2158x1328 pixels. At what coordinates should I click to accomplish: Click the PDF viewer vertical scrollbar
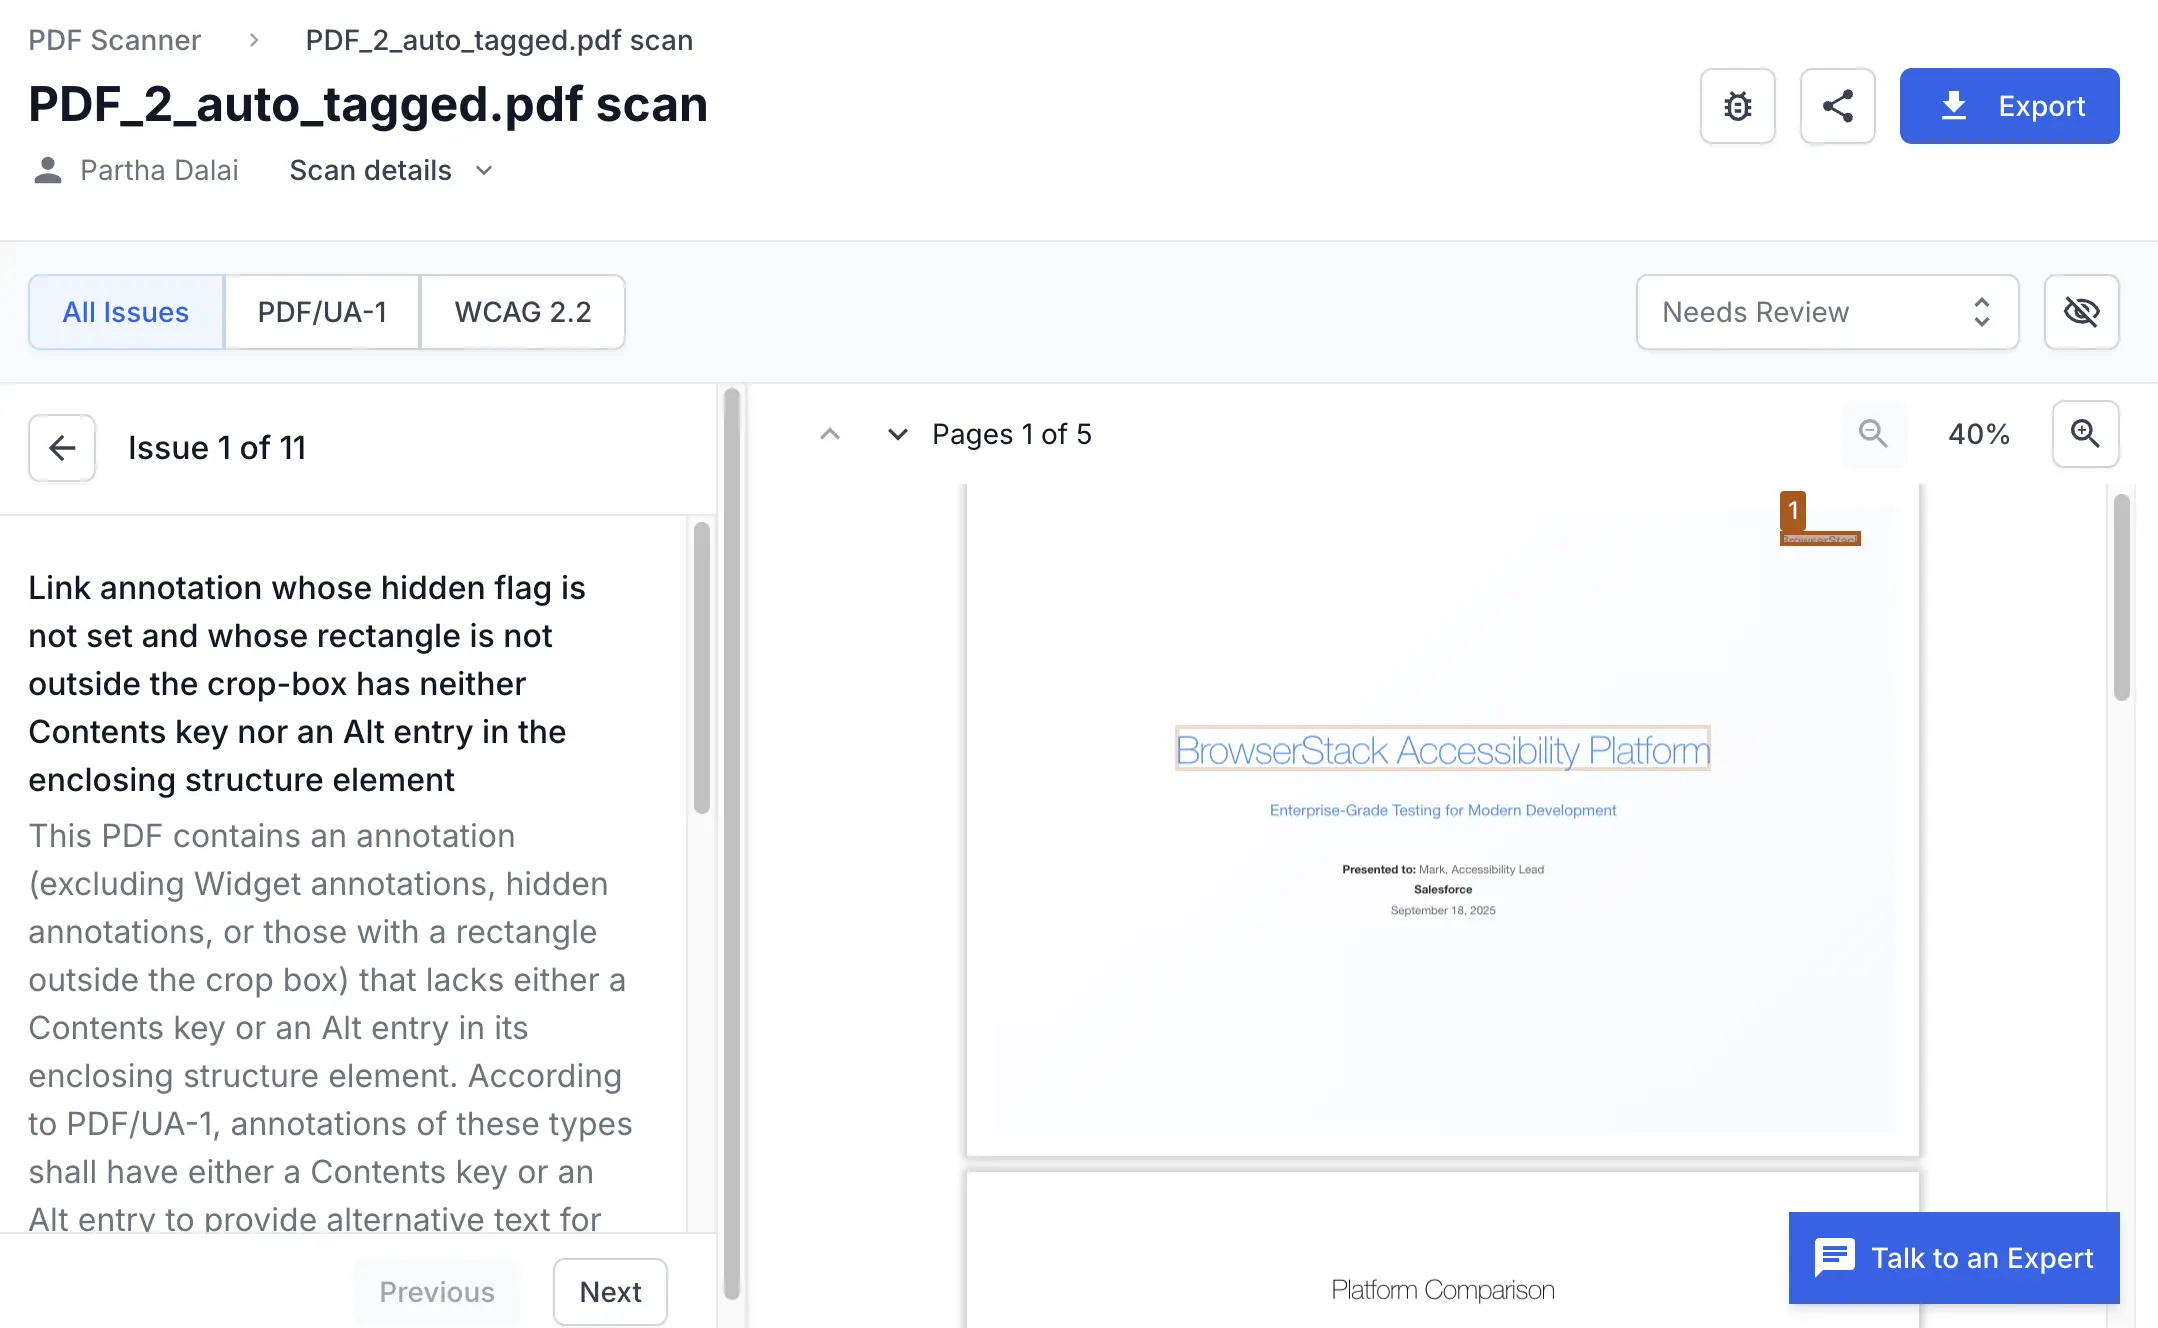(2121, 600)
